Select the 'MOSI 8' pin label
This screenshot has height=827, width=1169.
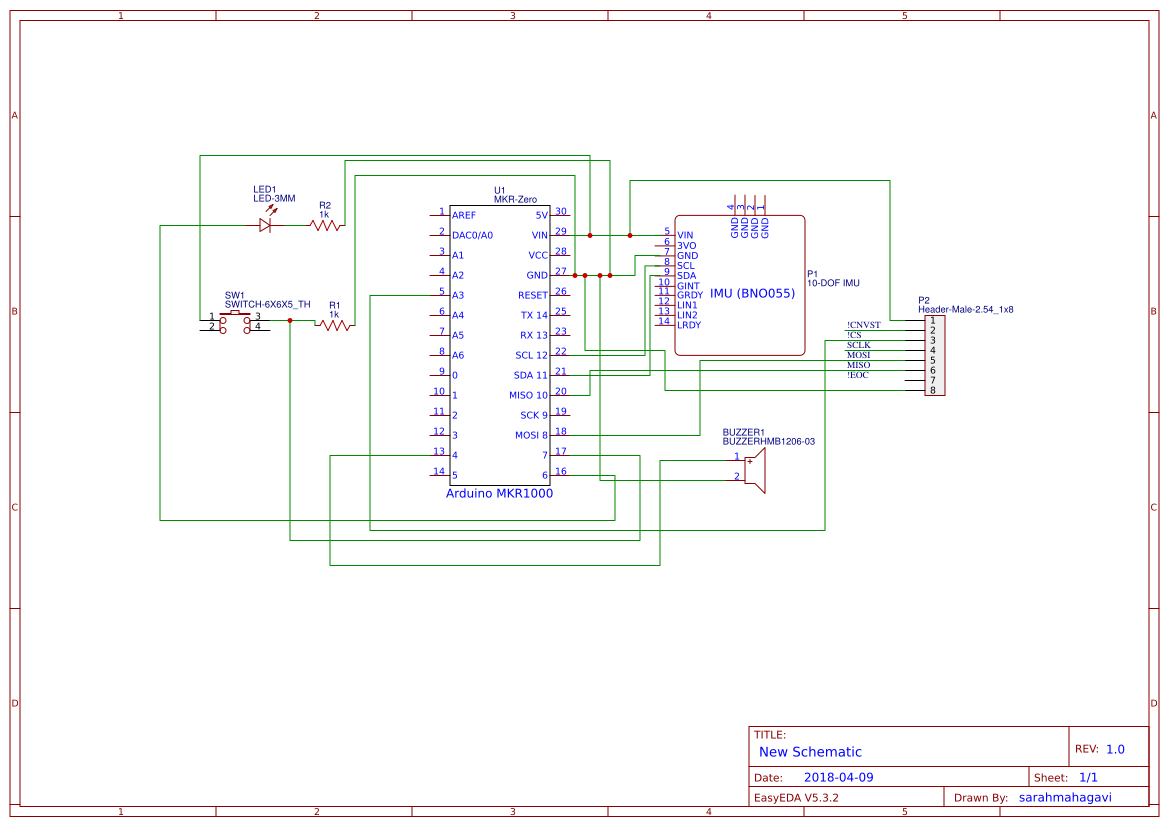(532, 435)
